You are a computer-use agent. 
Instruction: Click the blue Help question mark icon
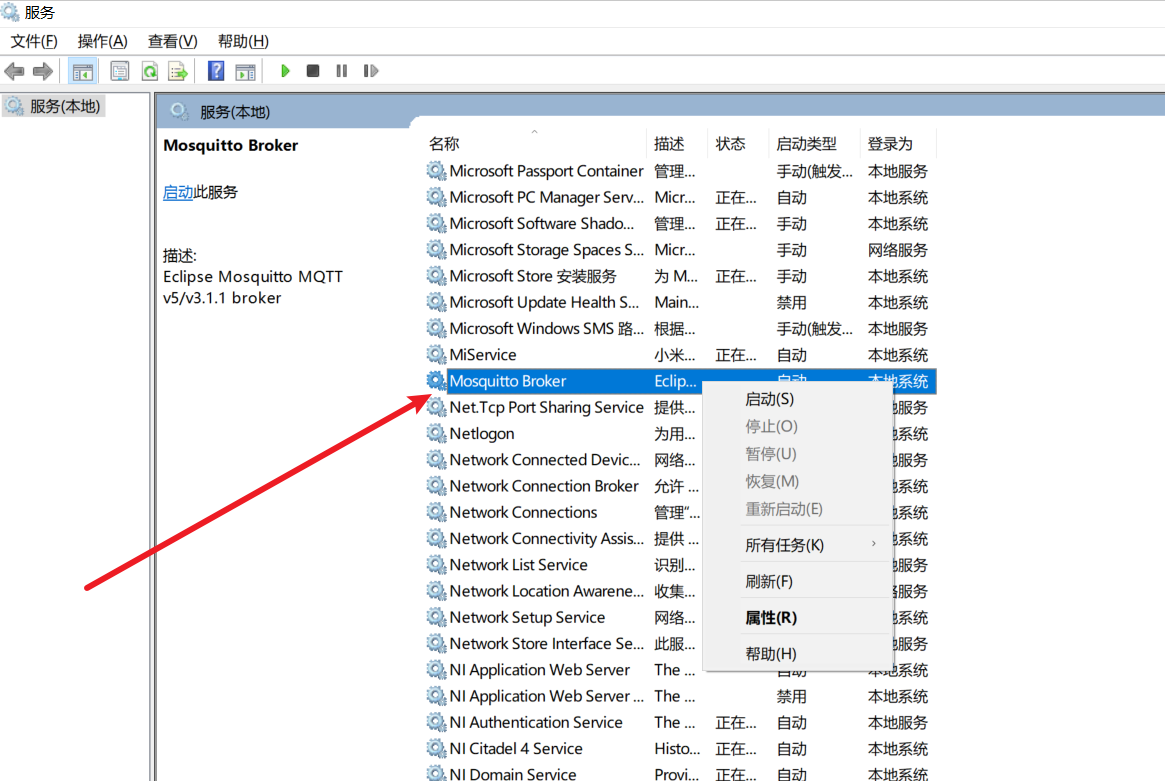click(x=215, y=71)
